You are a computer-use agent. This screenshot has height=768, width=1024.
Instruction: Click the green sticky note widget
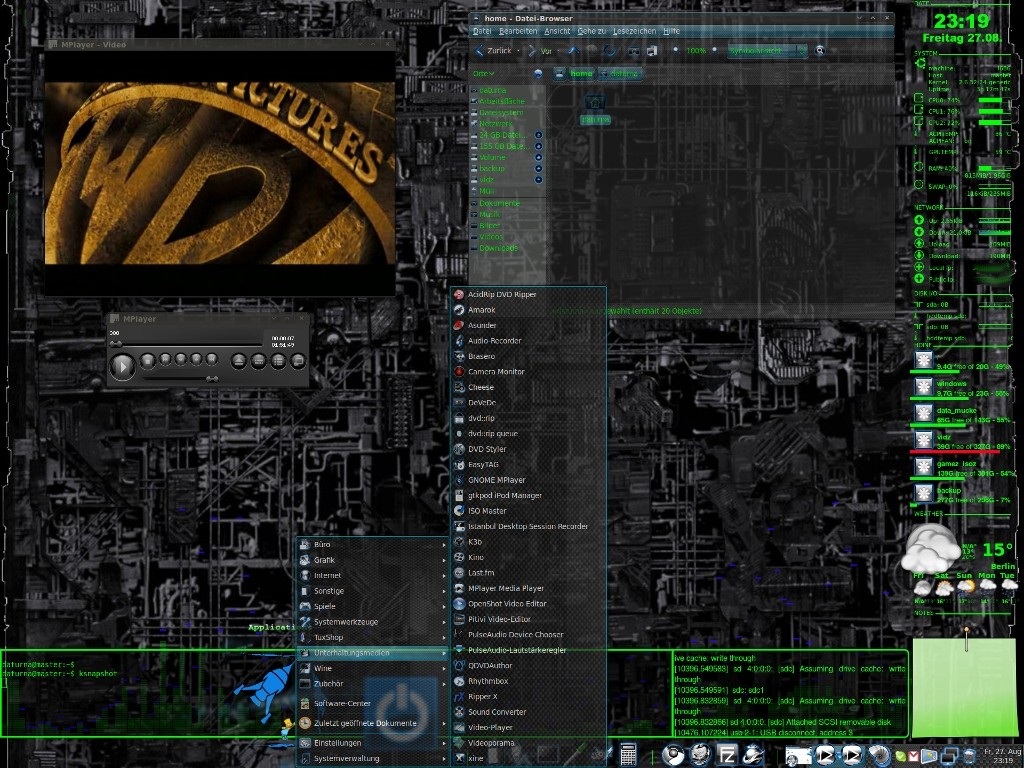(963, 688)
